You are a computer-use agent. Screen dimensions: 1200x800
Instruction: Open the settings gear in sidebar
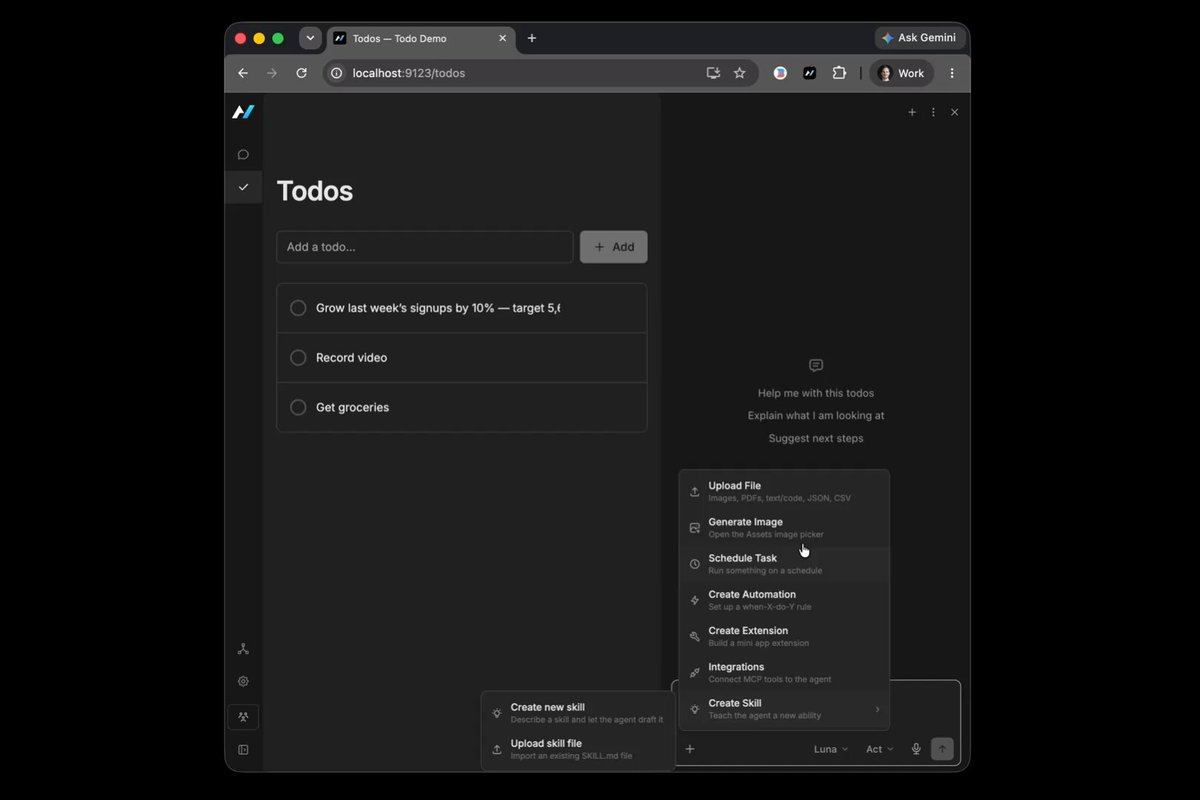pyautogui.click(x=243, y=681)
